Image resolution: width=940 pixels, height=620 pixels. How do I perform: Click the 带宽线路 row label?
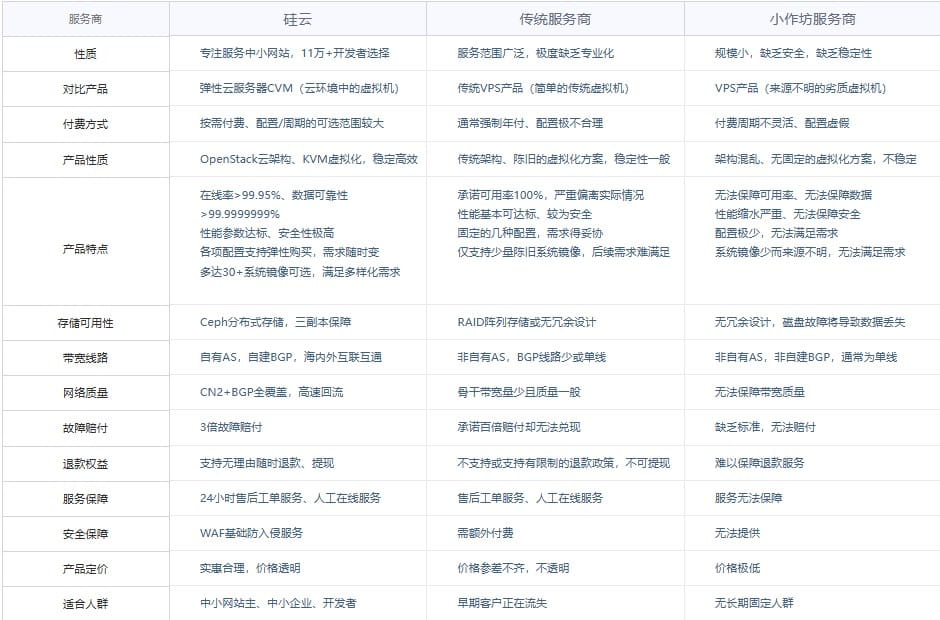point(87,357)
